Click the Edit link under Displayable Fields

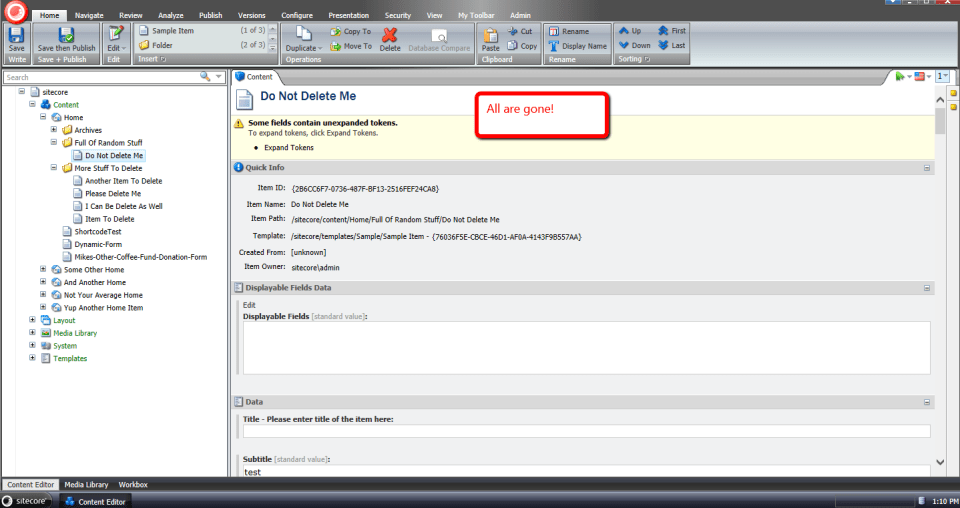point(249,305)
